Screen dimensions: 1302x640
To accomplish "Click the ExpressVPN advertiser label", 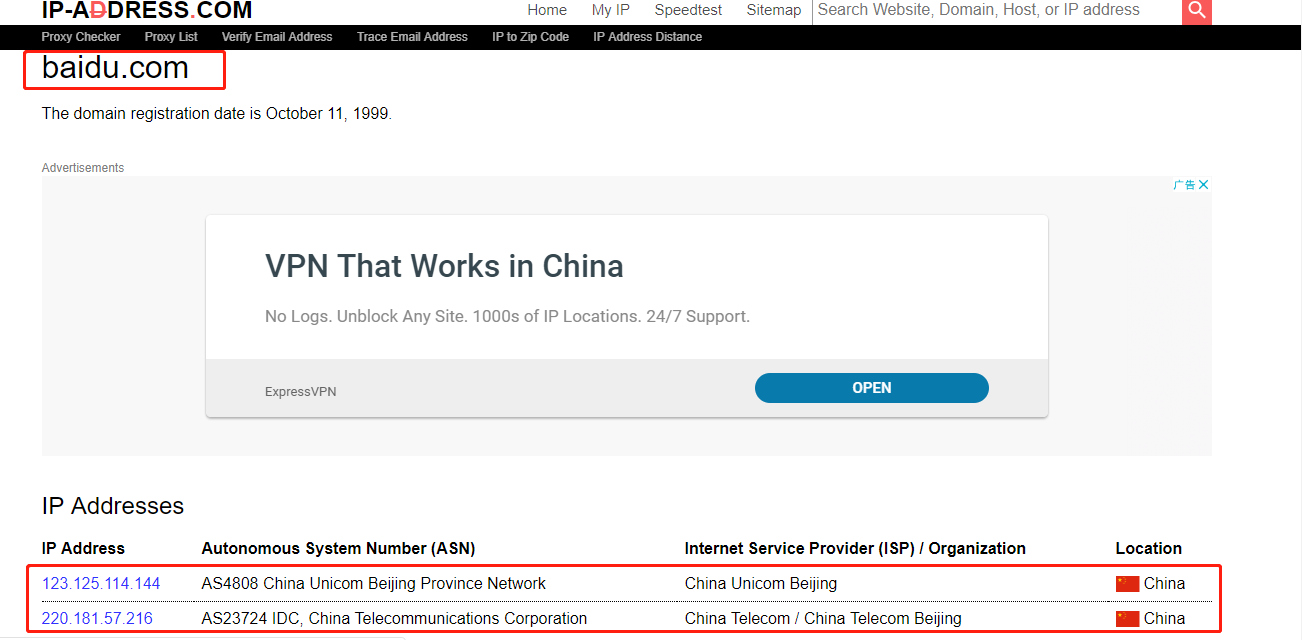I will click(301, 392).
